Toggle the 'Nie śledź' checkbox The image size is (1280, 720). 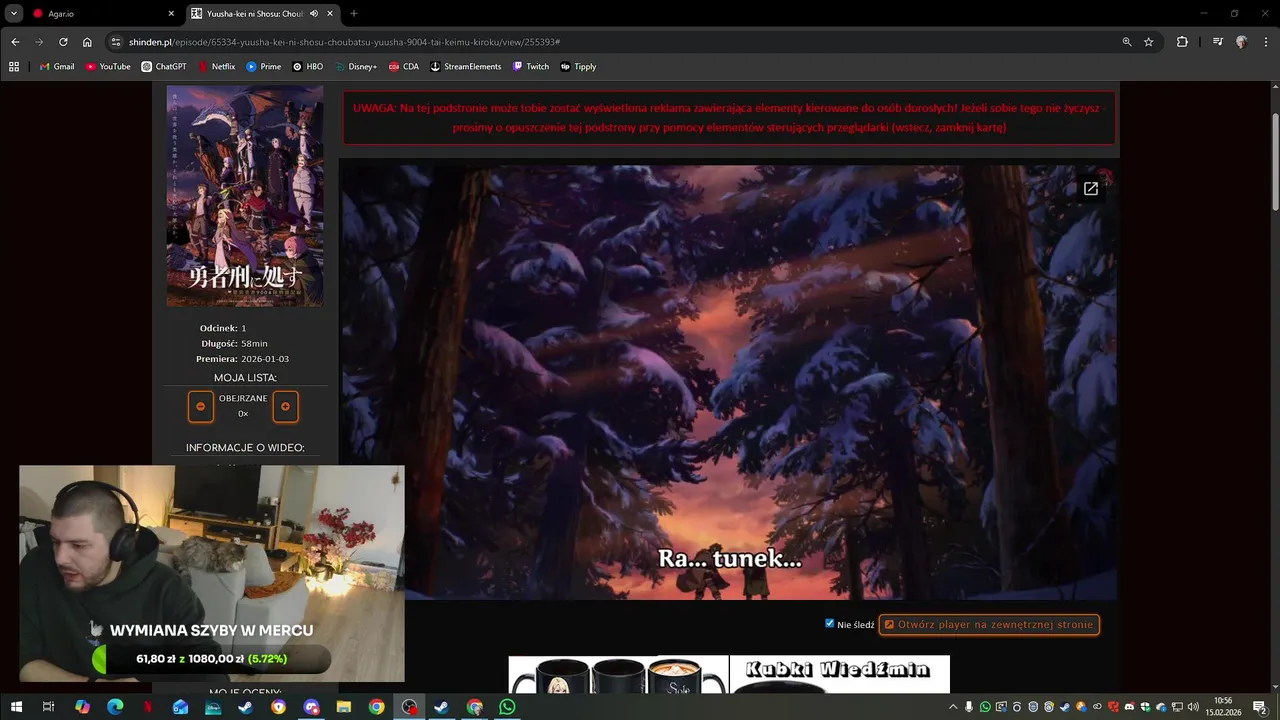[x=830, y=623]
